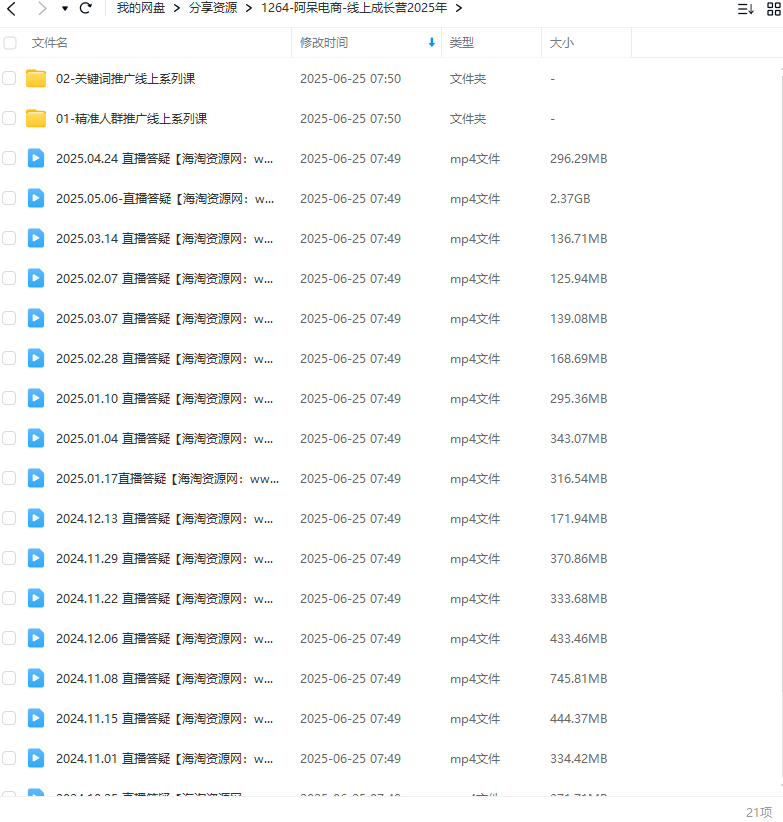
Task: Select the 745.81MB size cell
Action: [x=579, y=679]
